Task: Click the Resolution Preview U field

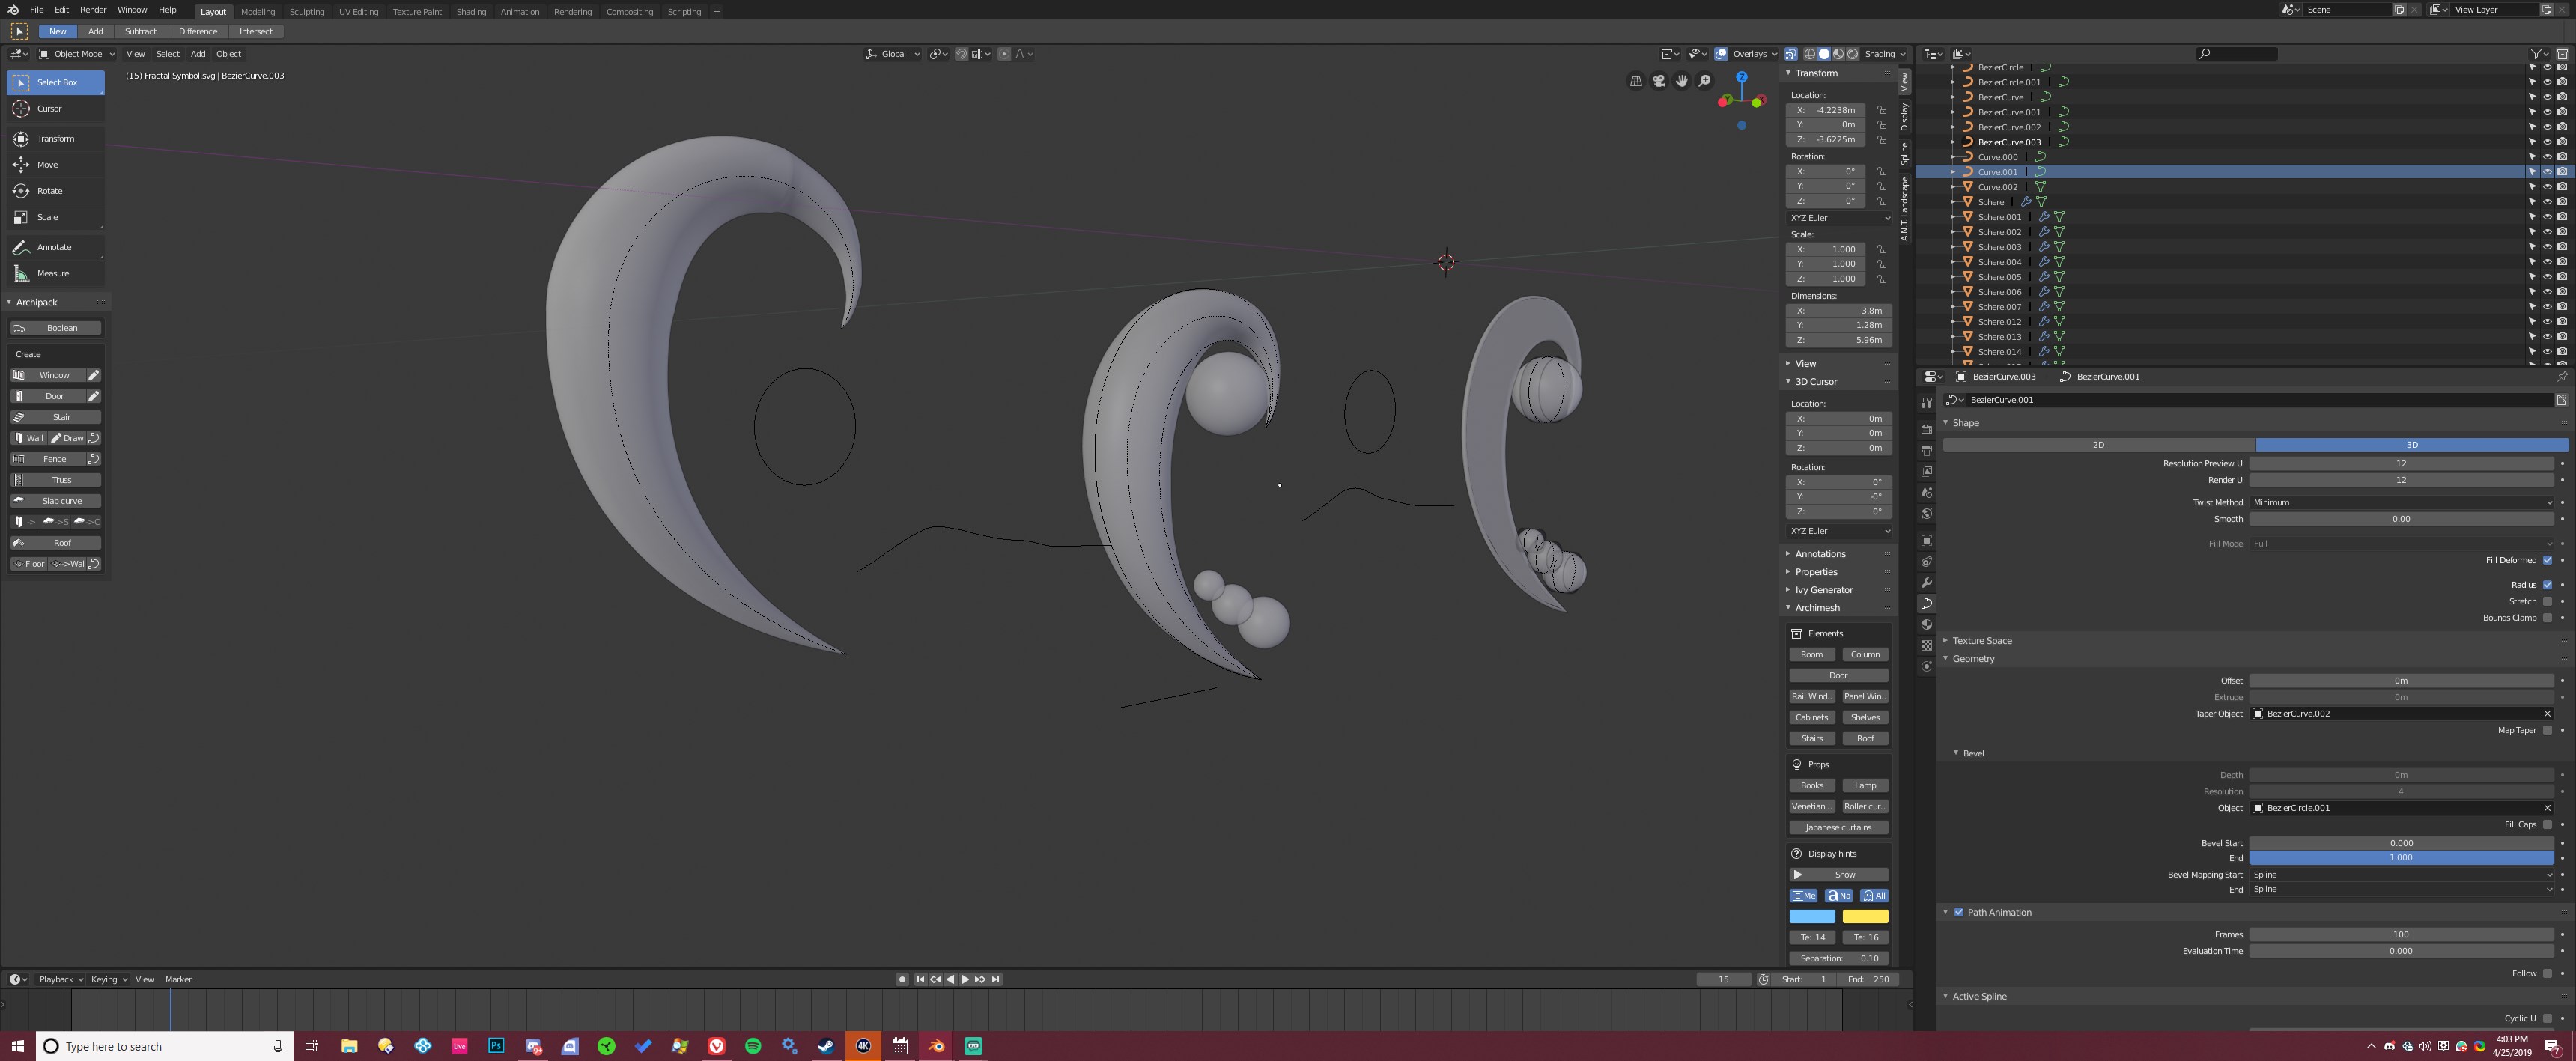Action: (x=2401, y=464)
